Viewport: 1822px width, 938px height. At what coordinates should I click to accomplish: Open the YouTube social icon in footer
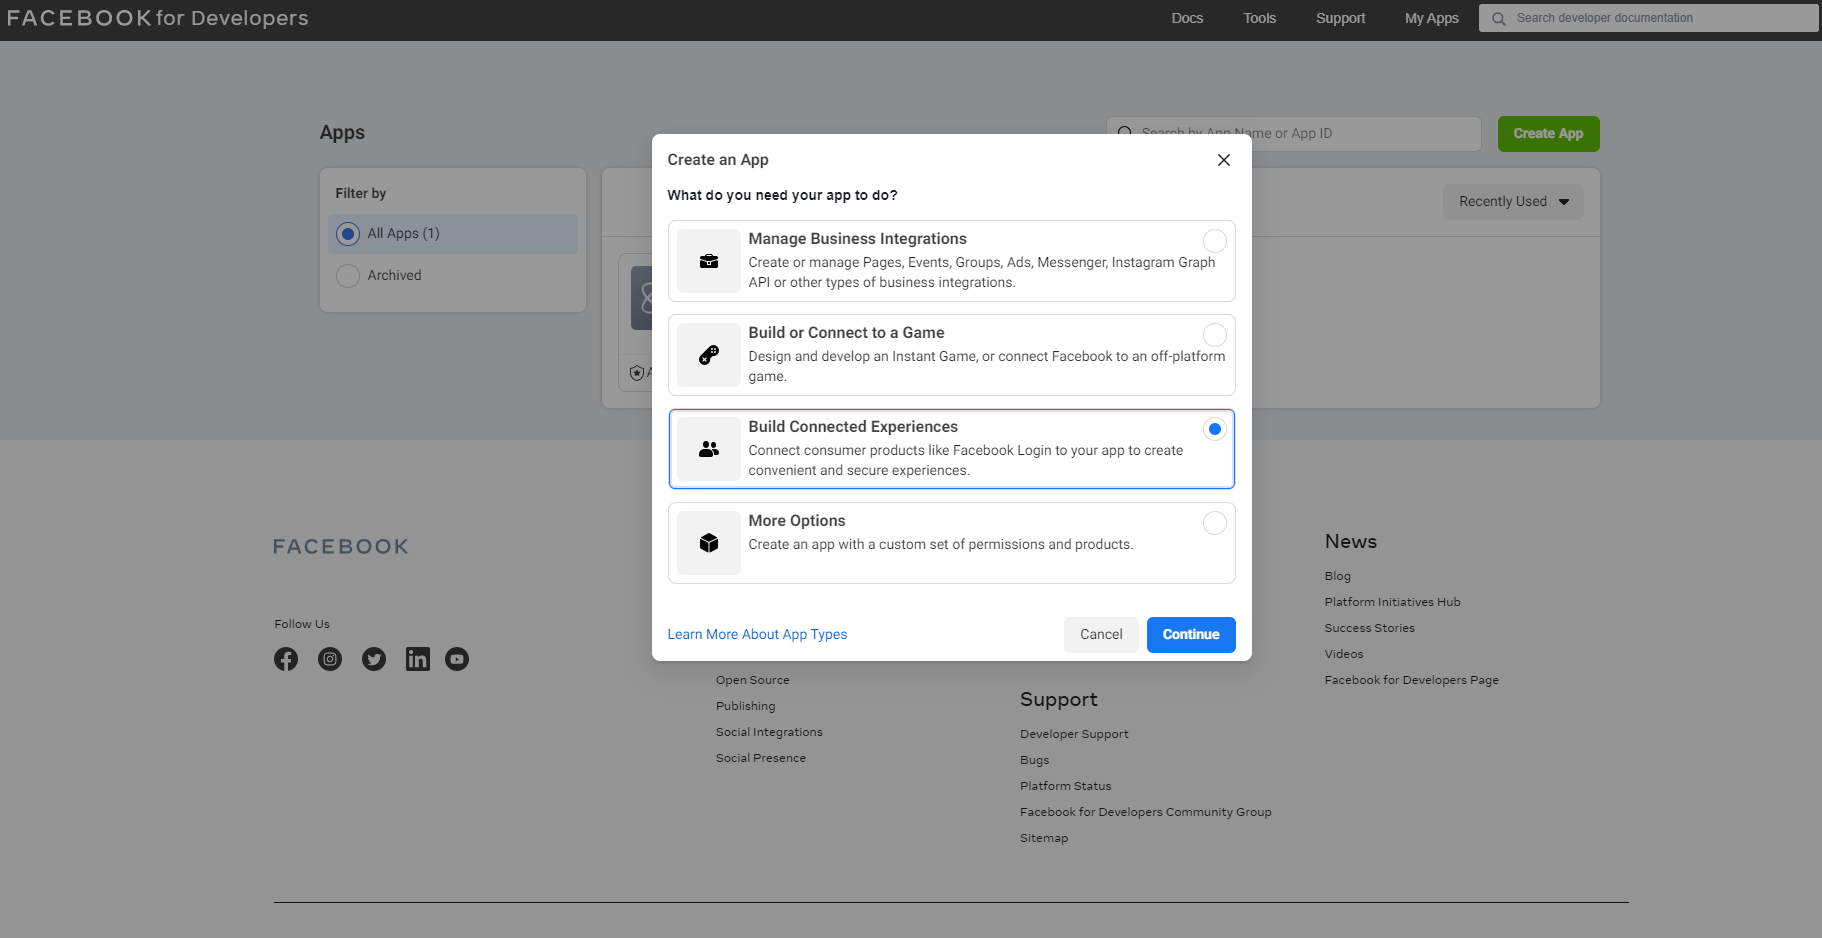pos(457,659)
